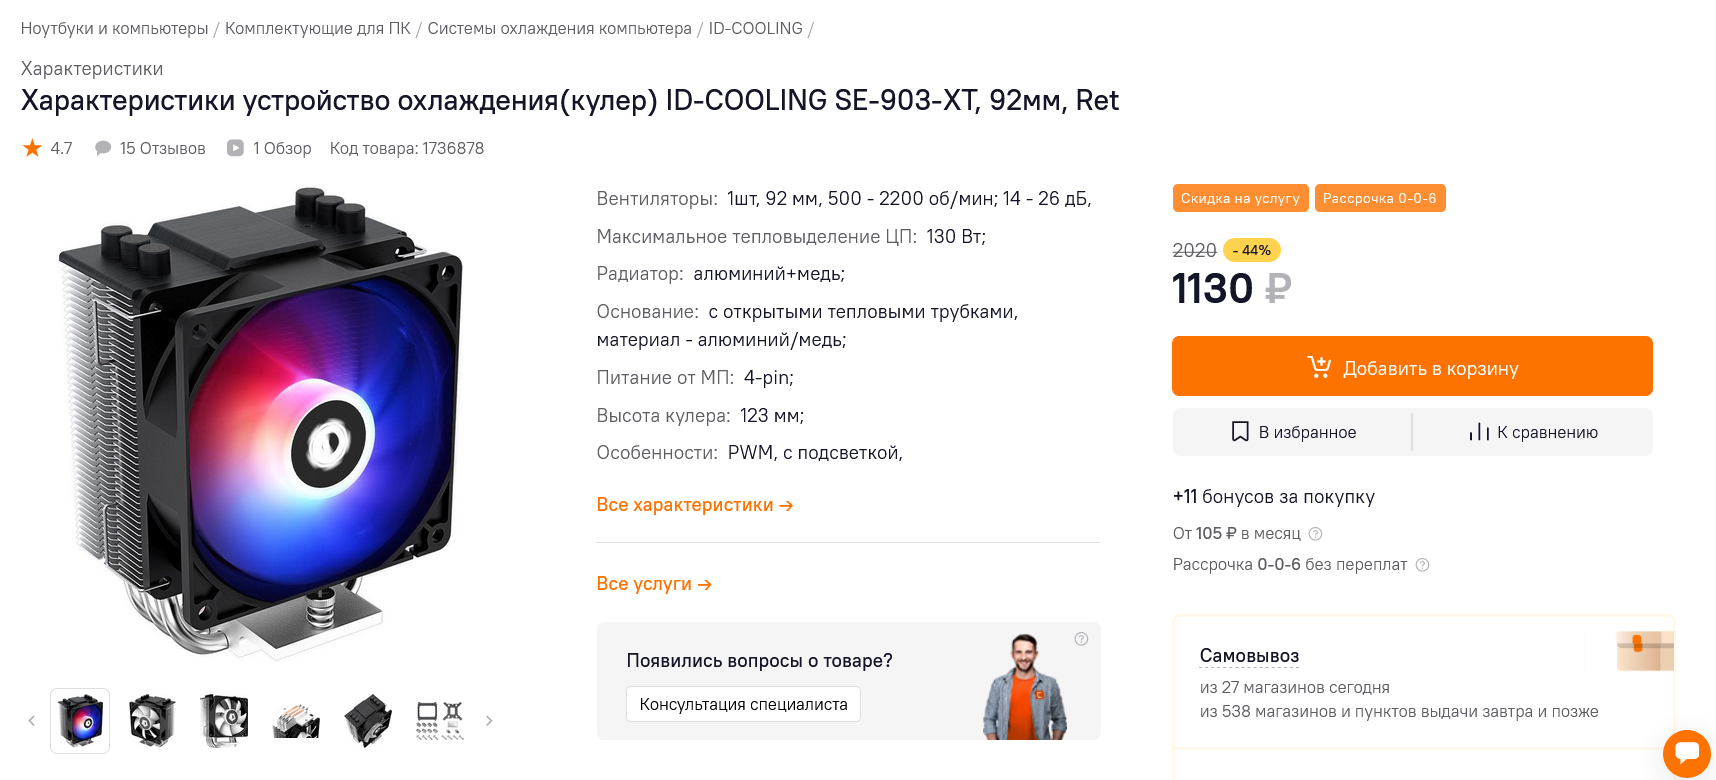
Task: Click the 1 Обзор video icon
Action: 235,148
